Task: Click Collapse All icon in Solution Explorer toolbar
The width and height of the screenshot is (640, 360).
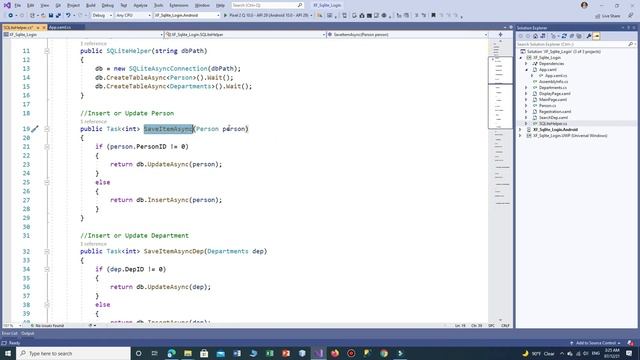Action: pyautogui.click(x=571, y=36)
